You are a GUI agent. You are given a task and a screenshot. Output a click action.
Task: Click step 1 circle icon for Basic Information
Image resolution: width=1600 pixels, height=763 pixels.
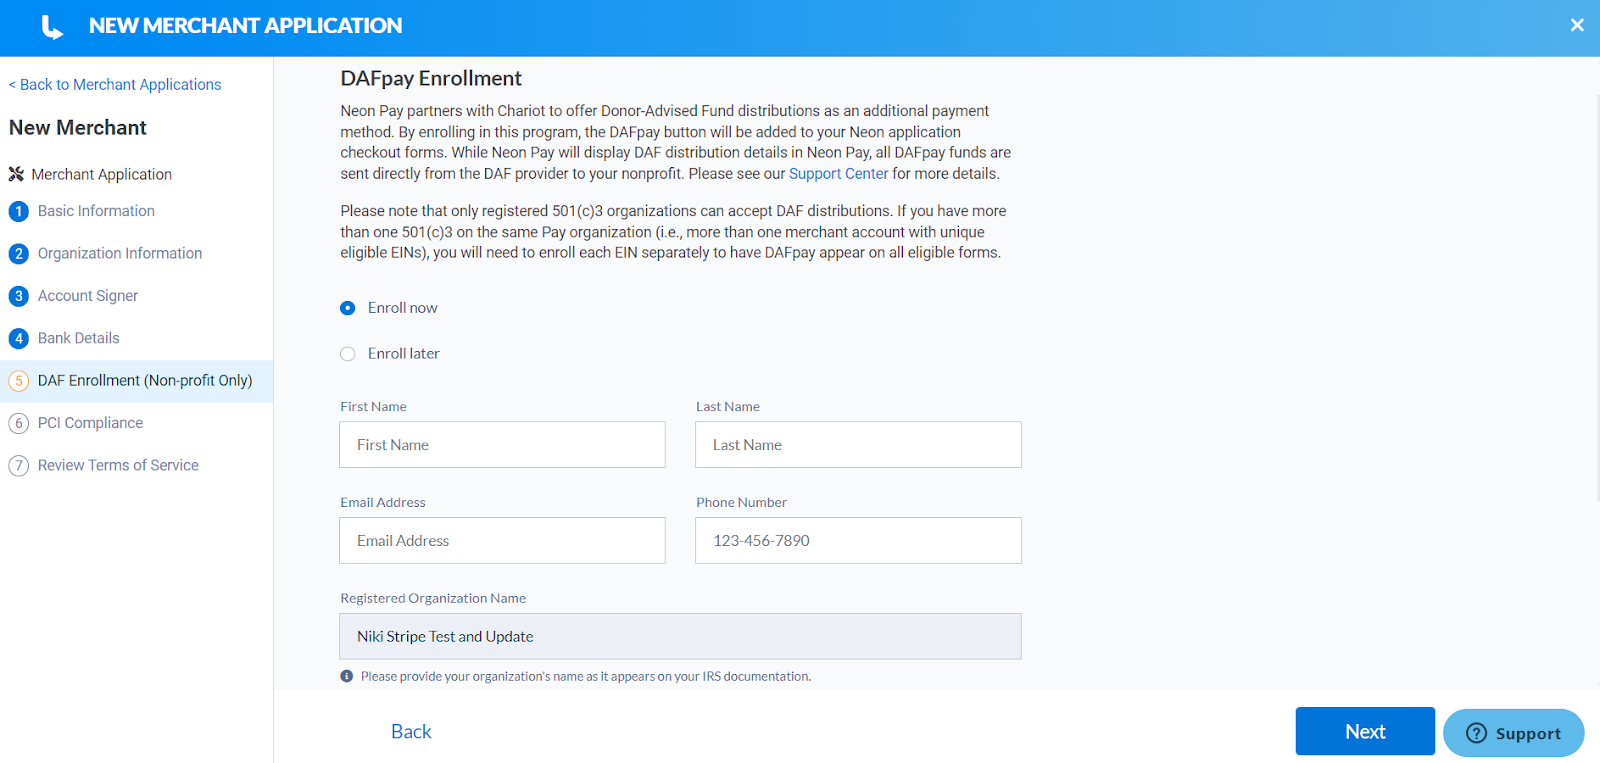point(18,211)
